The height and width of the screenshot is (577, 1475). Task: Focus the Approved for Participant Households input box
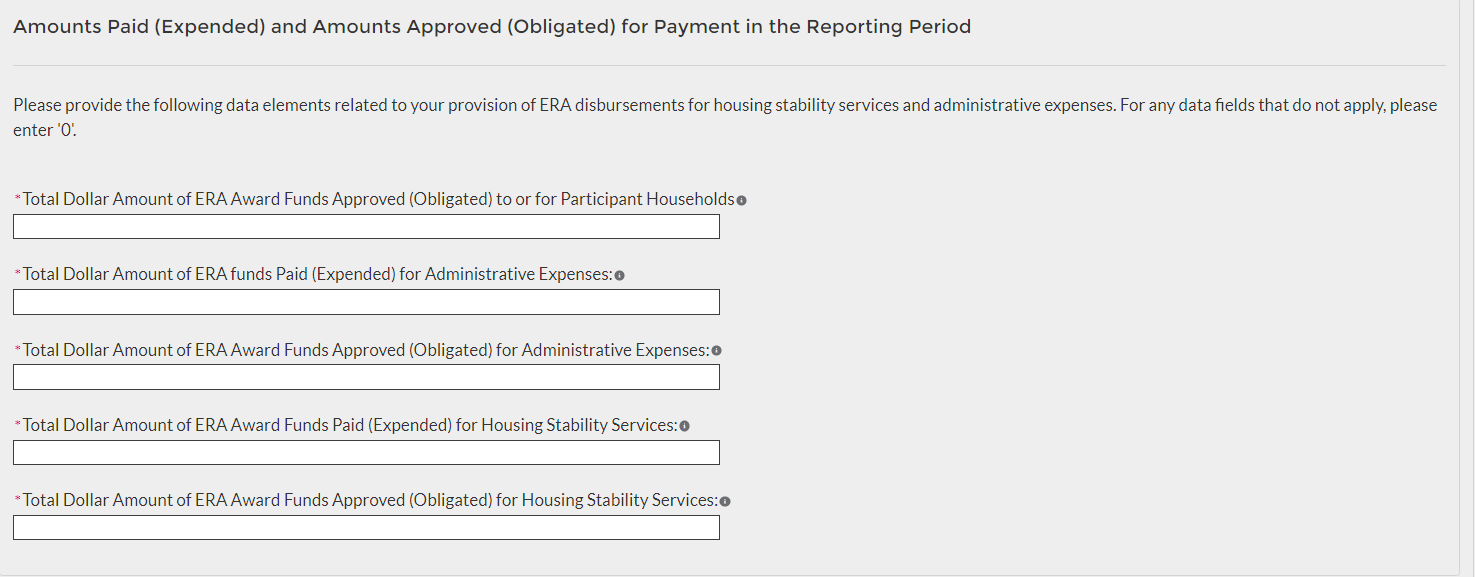[366, 227]
